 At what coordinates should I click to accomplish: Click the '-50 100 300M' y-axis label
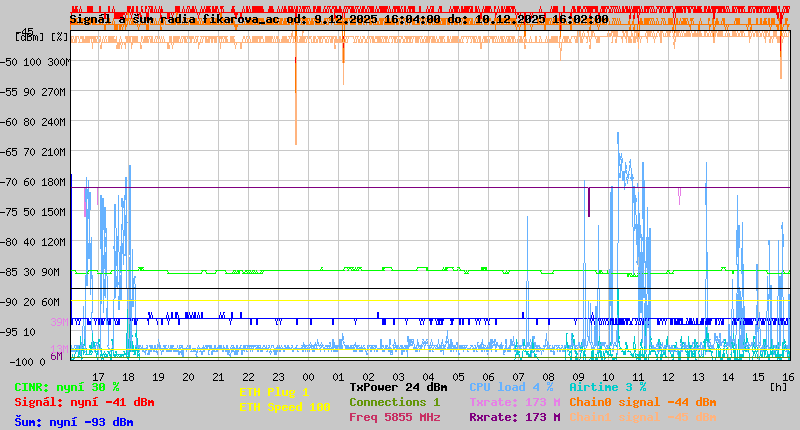point(33,62)
